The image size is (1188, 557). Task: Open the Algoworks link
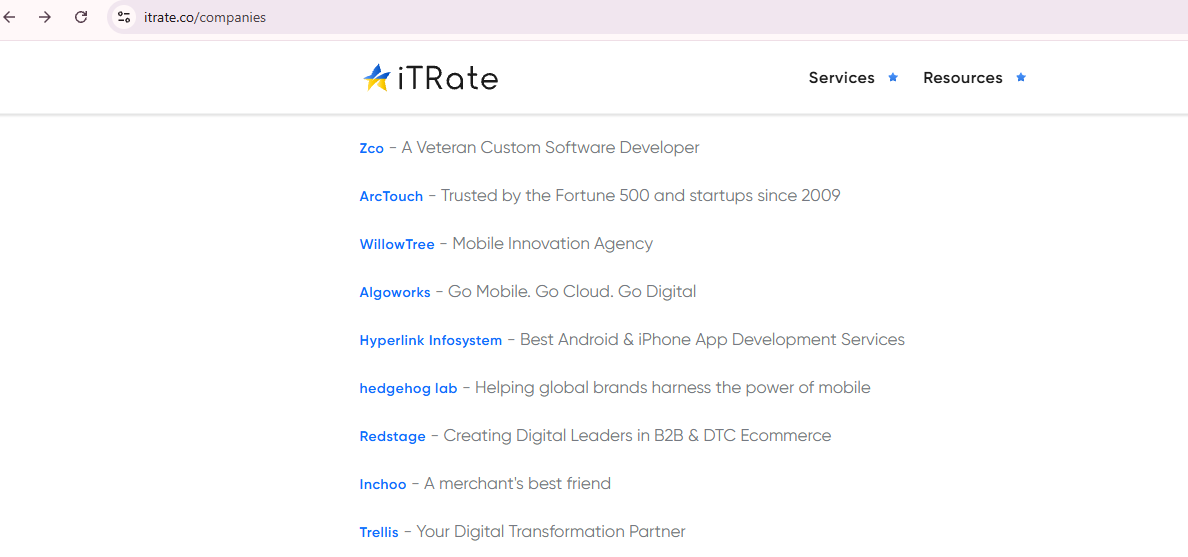[394, 293]
